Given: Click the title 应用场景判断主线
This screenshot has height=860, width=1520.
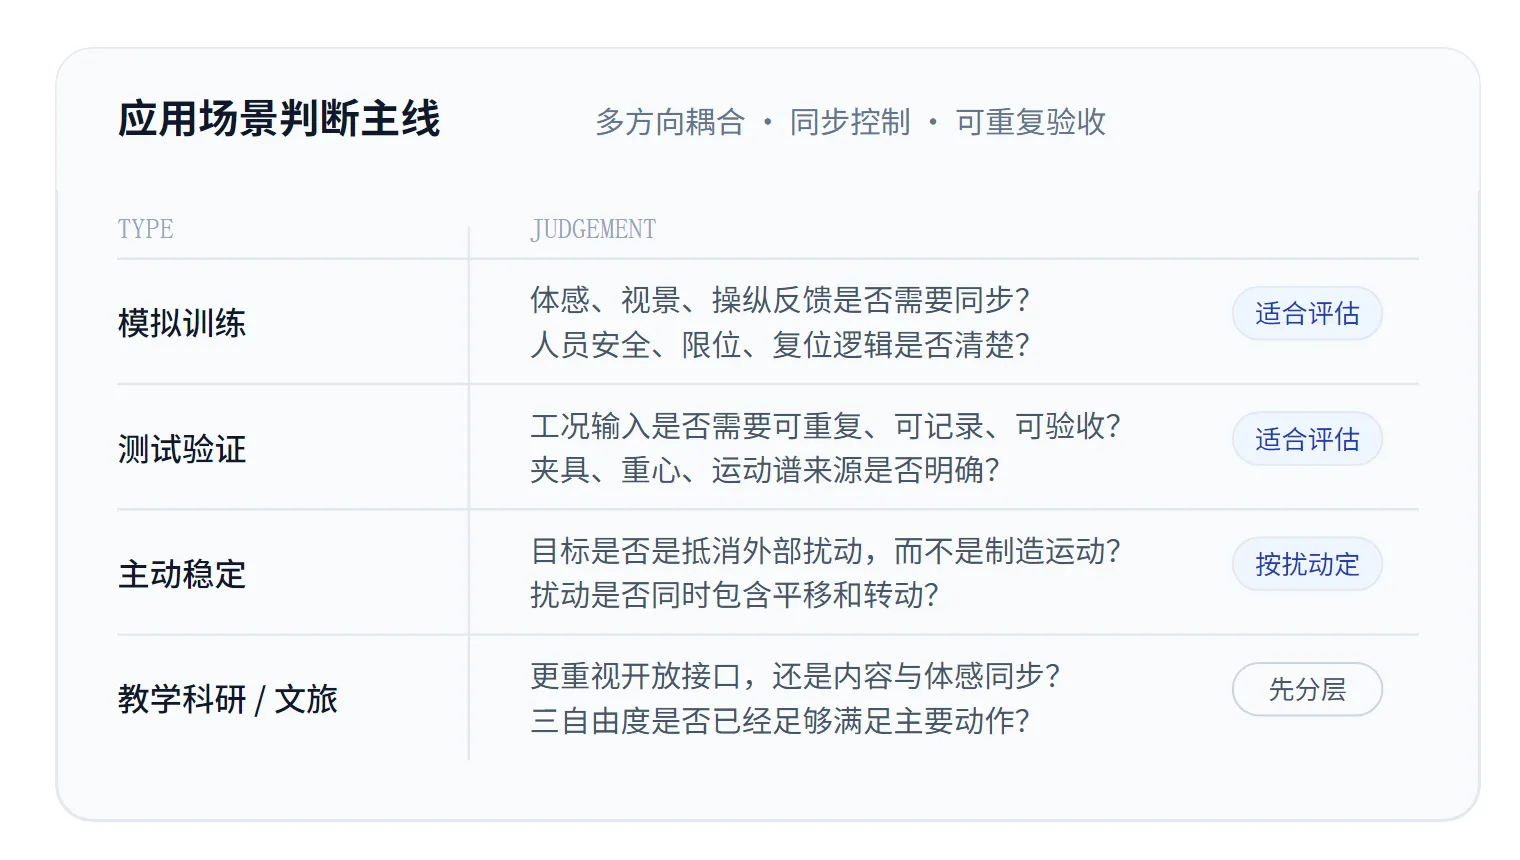Looking at the screenshot, I should pos(279,119).
